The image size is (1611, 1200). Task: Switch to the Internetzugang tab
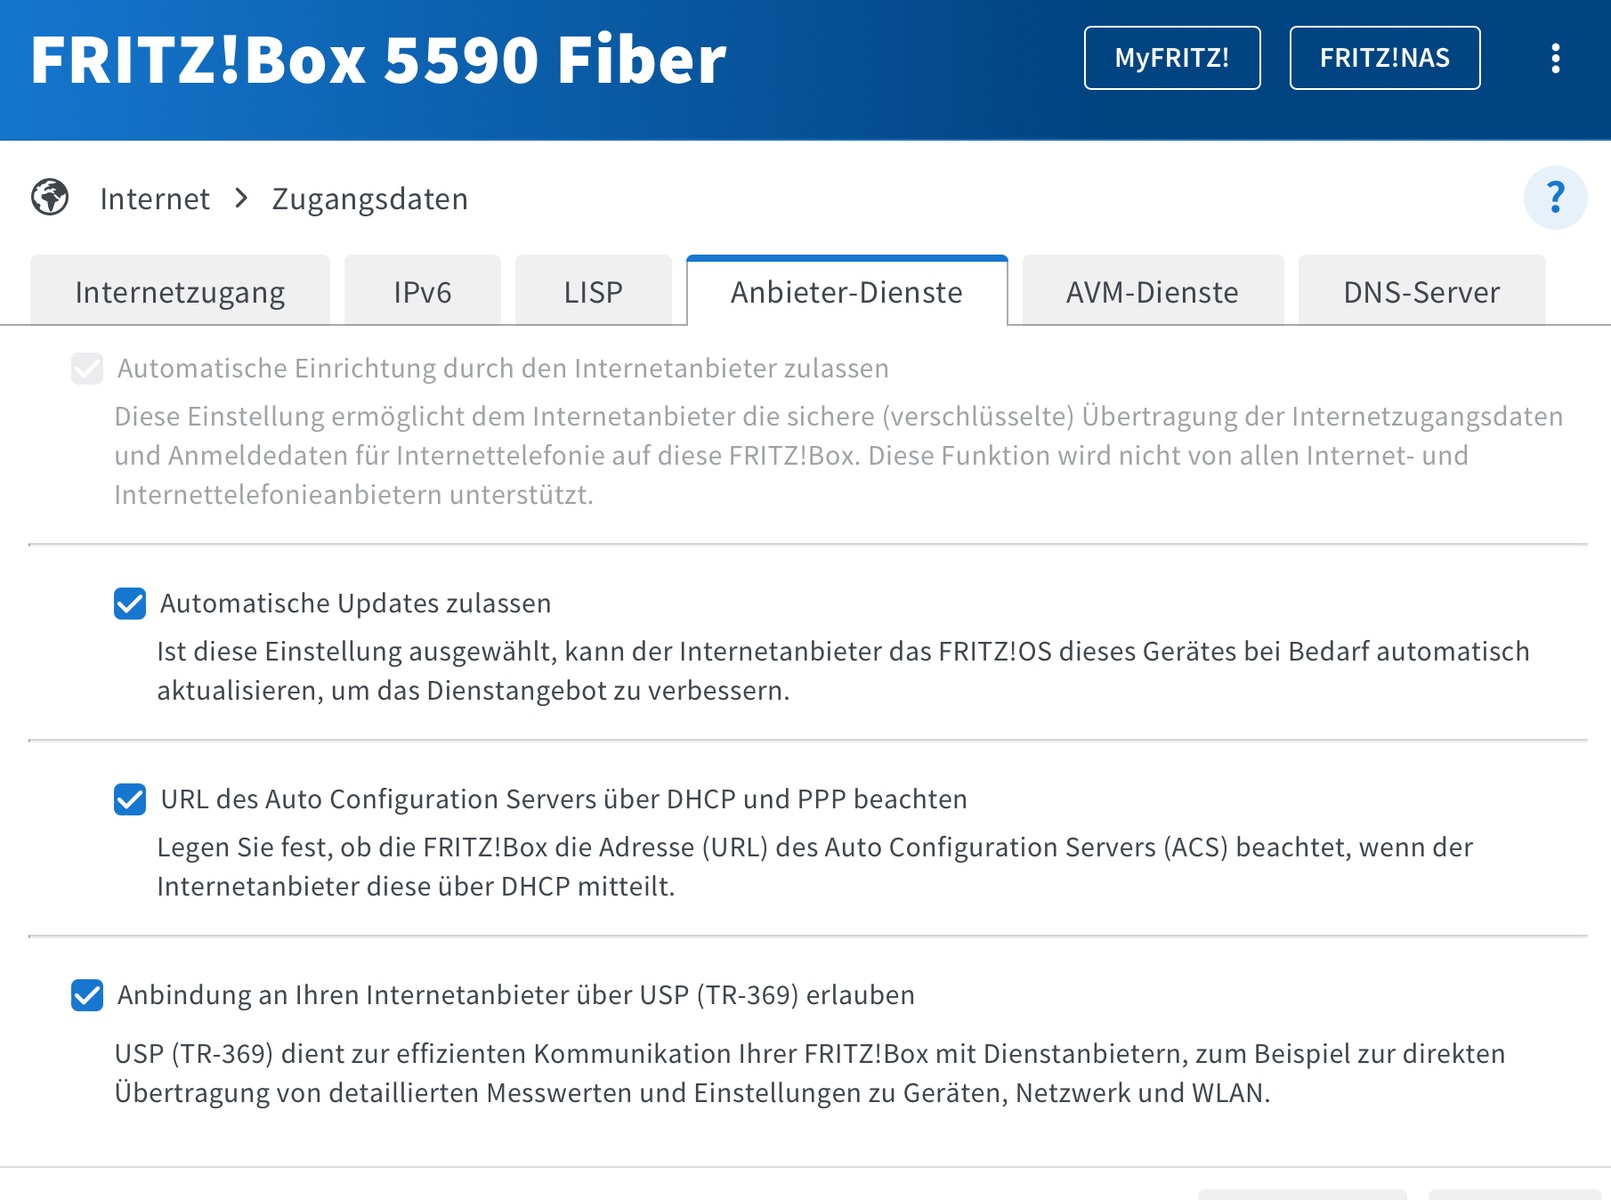coord(180,291)
